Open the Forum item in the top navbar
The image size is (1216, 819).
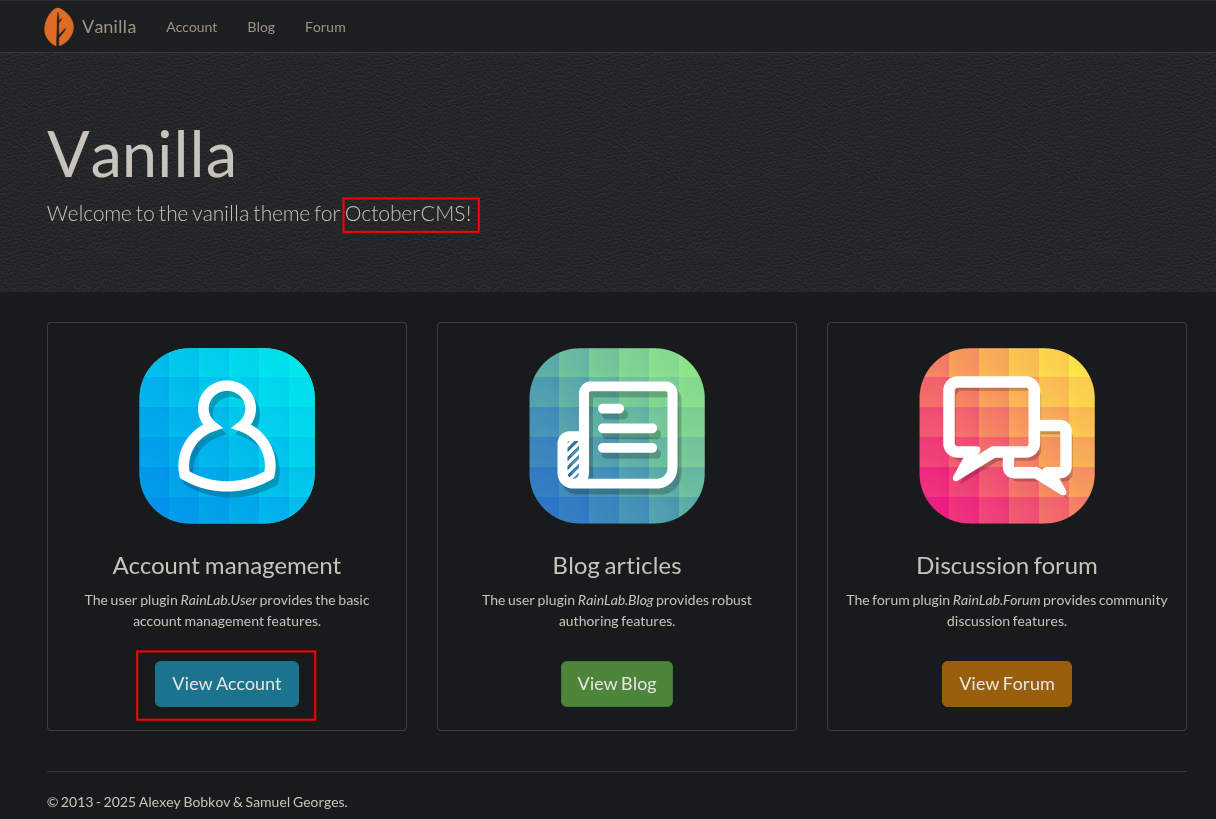[325, 27]
